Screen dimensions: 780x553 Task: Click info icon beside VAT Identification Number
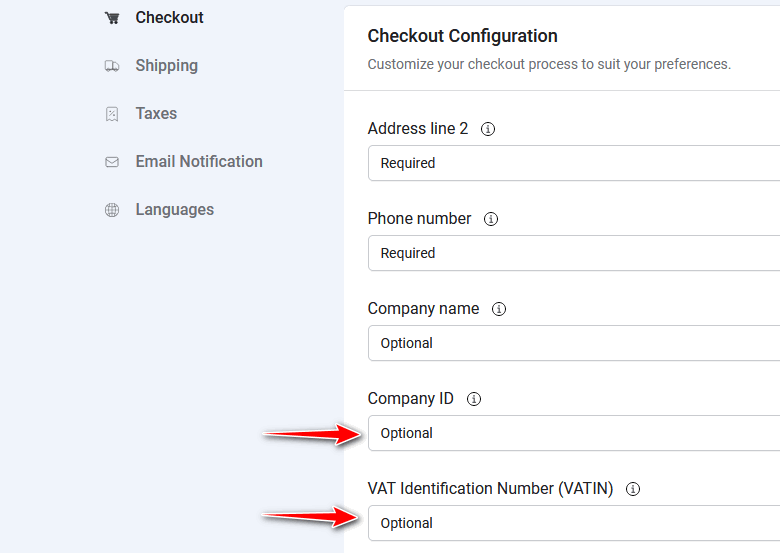pyautogui.click(x=633, y=489)
